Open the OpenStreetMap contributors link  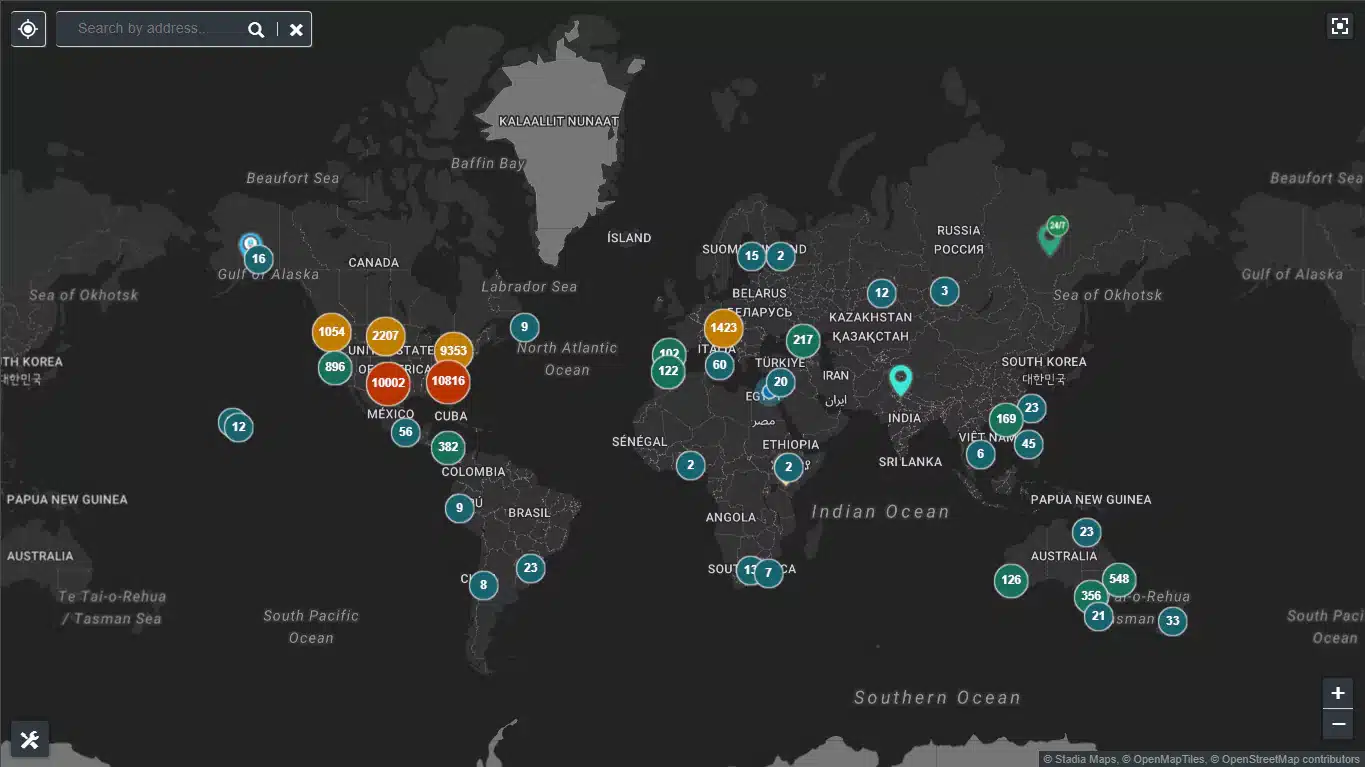click(1285, 759)
